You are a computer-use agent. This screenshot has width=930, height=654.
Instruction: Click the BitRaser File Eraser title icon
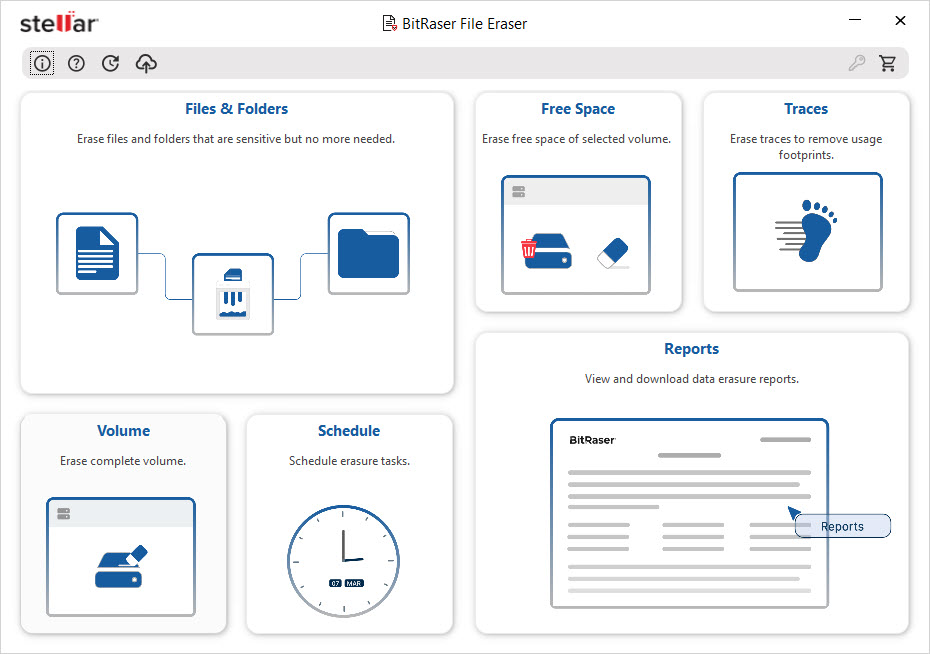[389, 24]
